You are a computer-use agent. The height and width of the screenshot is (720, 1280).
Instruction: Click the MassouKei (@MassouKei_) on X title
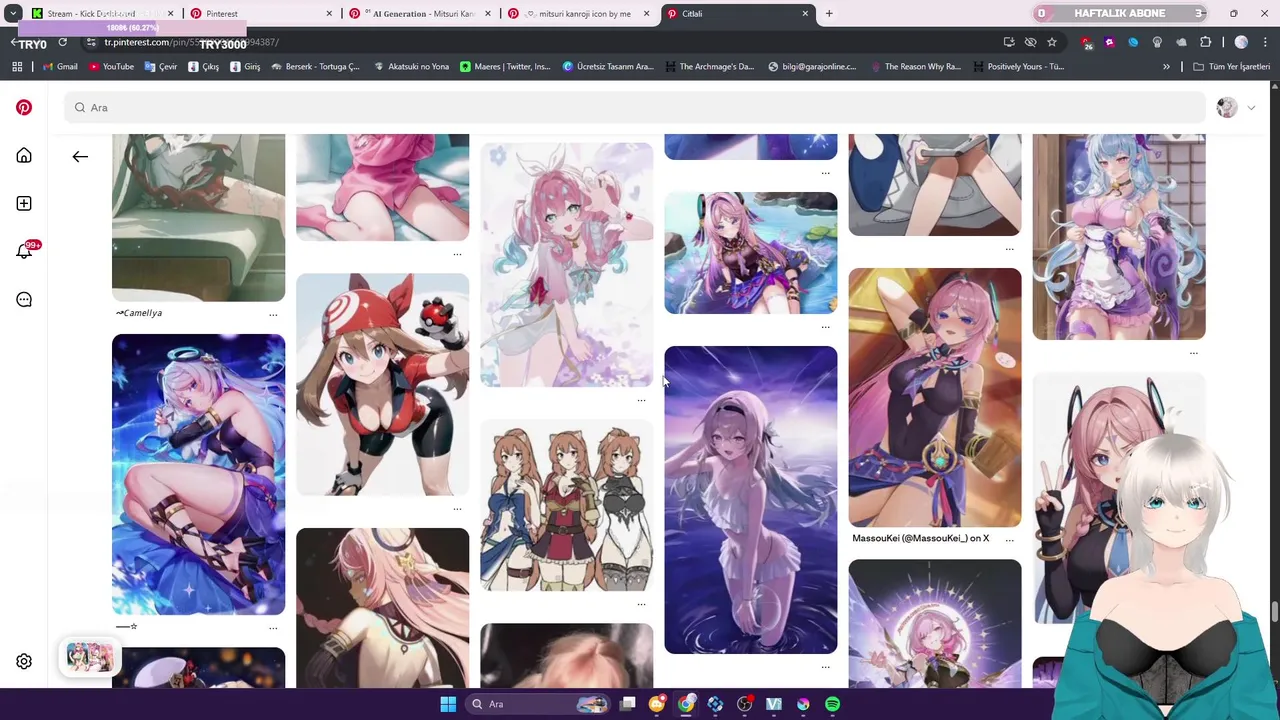pyautogui.click(x=920, y=538)
